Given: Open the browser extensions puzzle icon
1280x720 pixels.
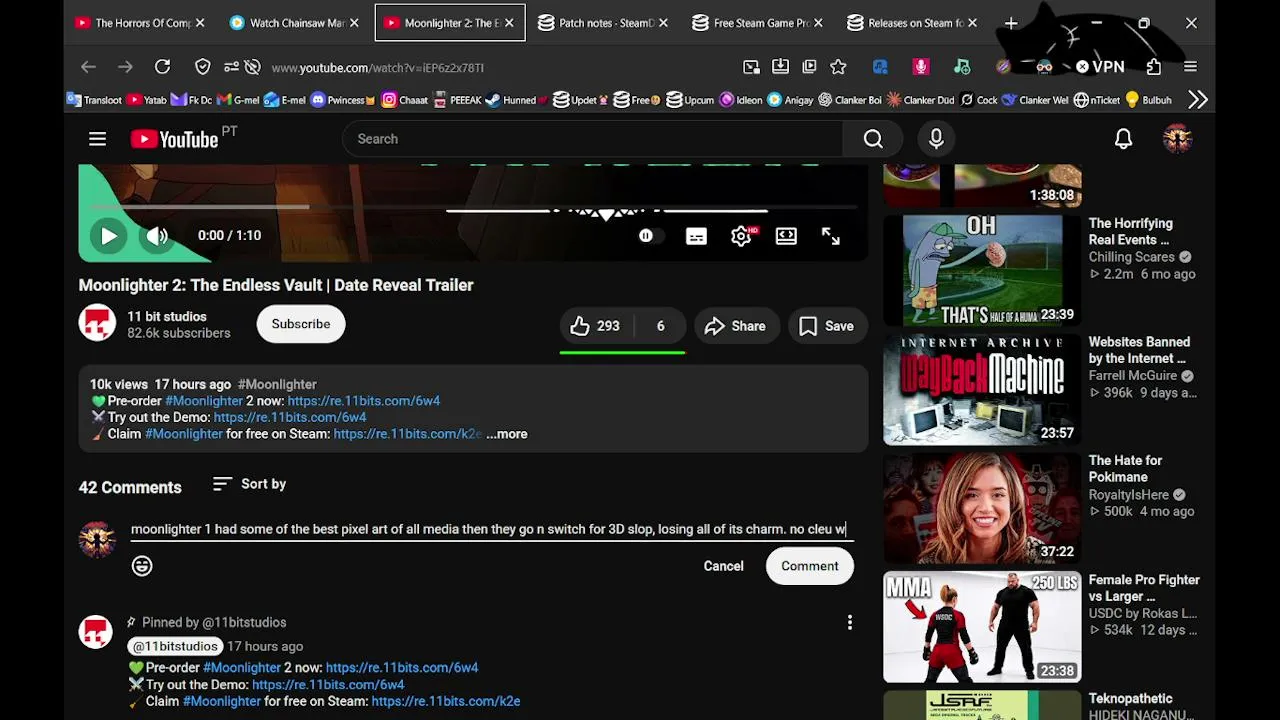Looking at the screenshot, I should pyautogui.click(x=1154, y=67).
